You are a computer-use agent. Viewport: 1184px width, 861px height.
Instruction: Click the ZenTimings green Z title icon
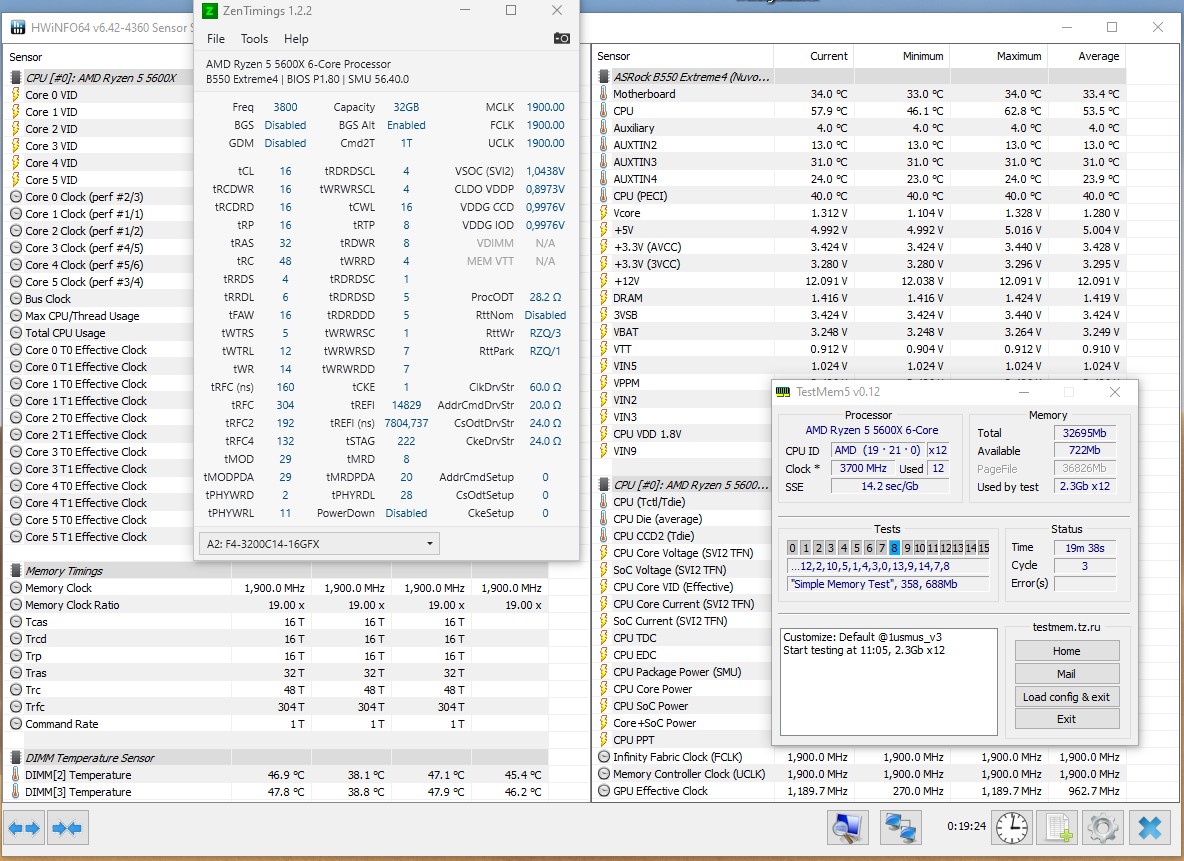pyautogui.click(x=210, y=11)
